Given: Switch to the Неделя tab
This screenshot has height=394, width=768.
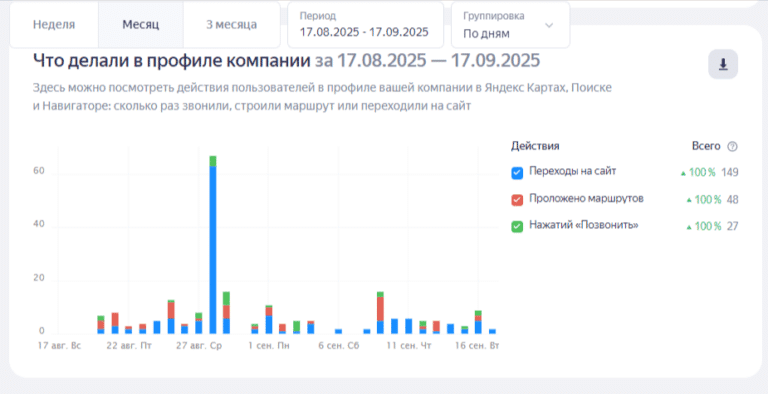Looking at the screenshot, I should (x=54, y=25).
